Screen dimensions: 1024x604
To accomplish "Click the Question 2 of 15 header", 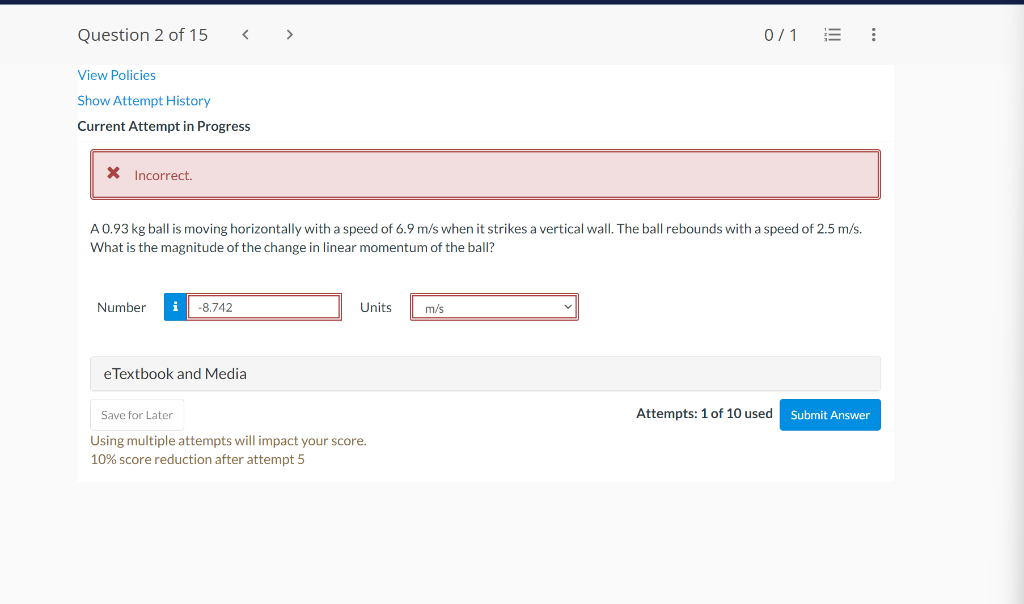I will click(142, 34).
